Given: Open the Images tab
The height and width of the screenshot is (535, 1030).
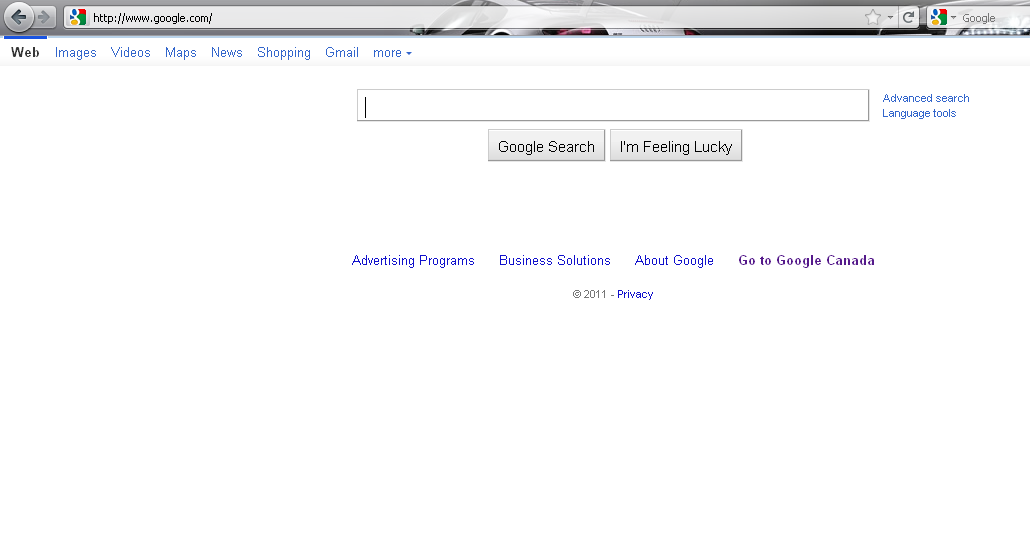Looking at the screenshot, I should 76,53.
